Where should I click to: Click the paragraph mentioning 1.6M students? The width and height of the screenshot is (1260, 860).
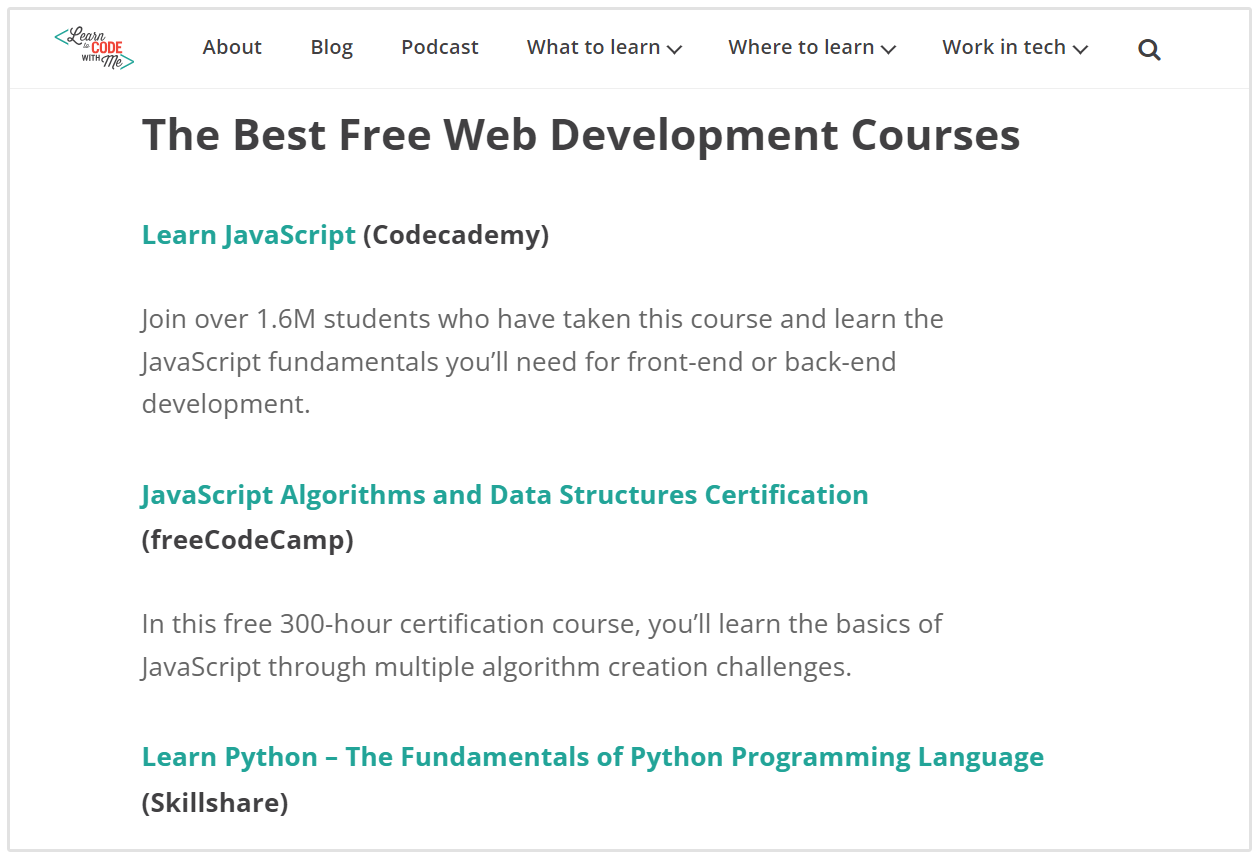click(x=542, y=361)
